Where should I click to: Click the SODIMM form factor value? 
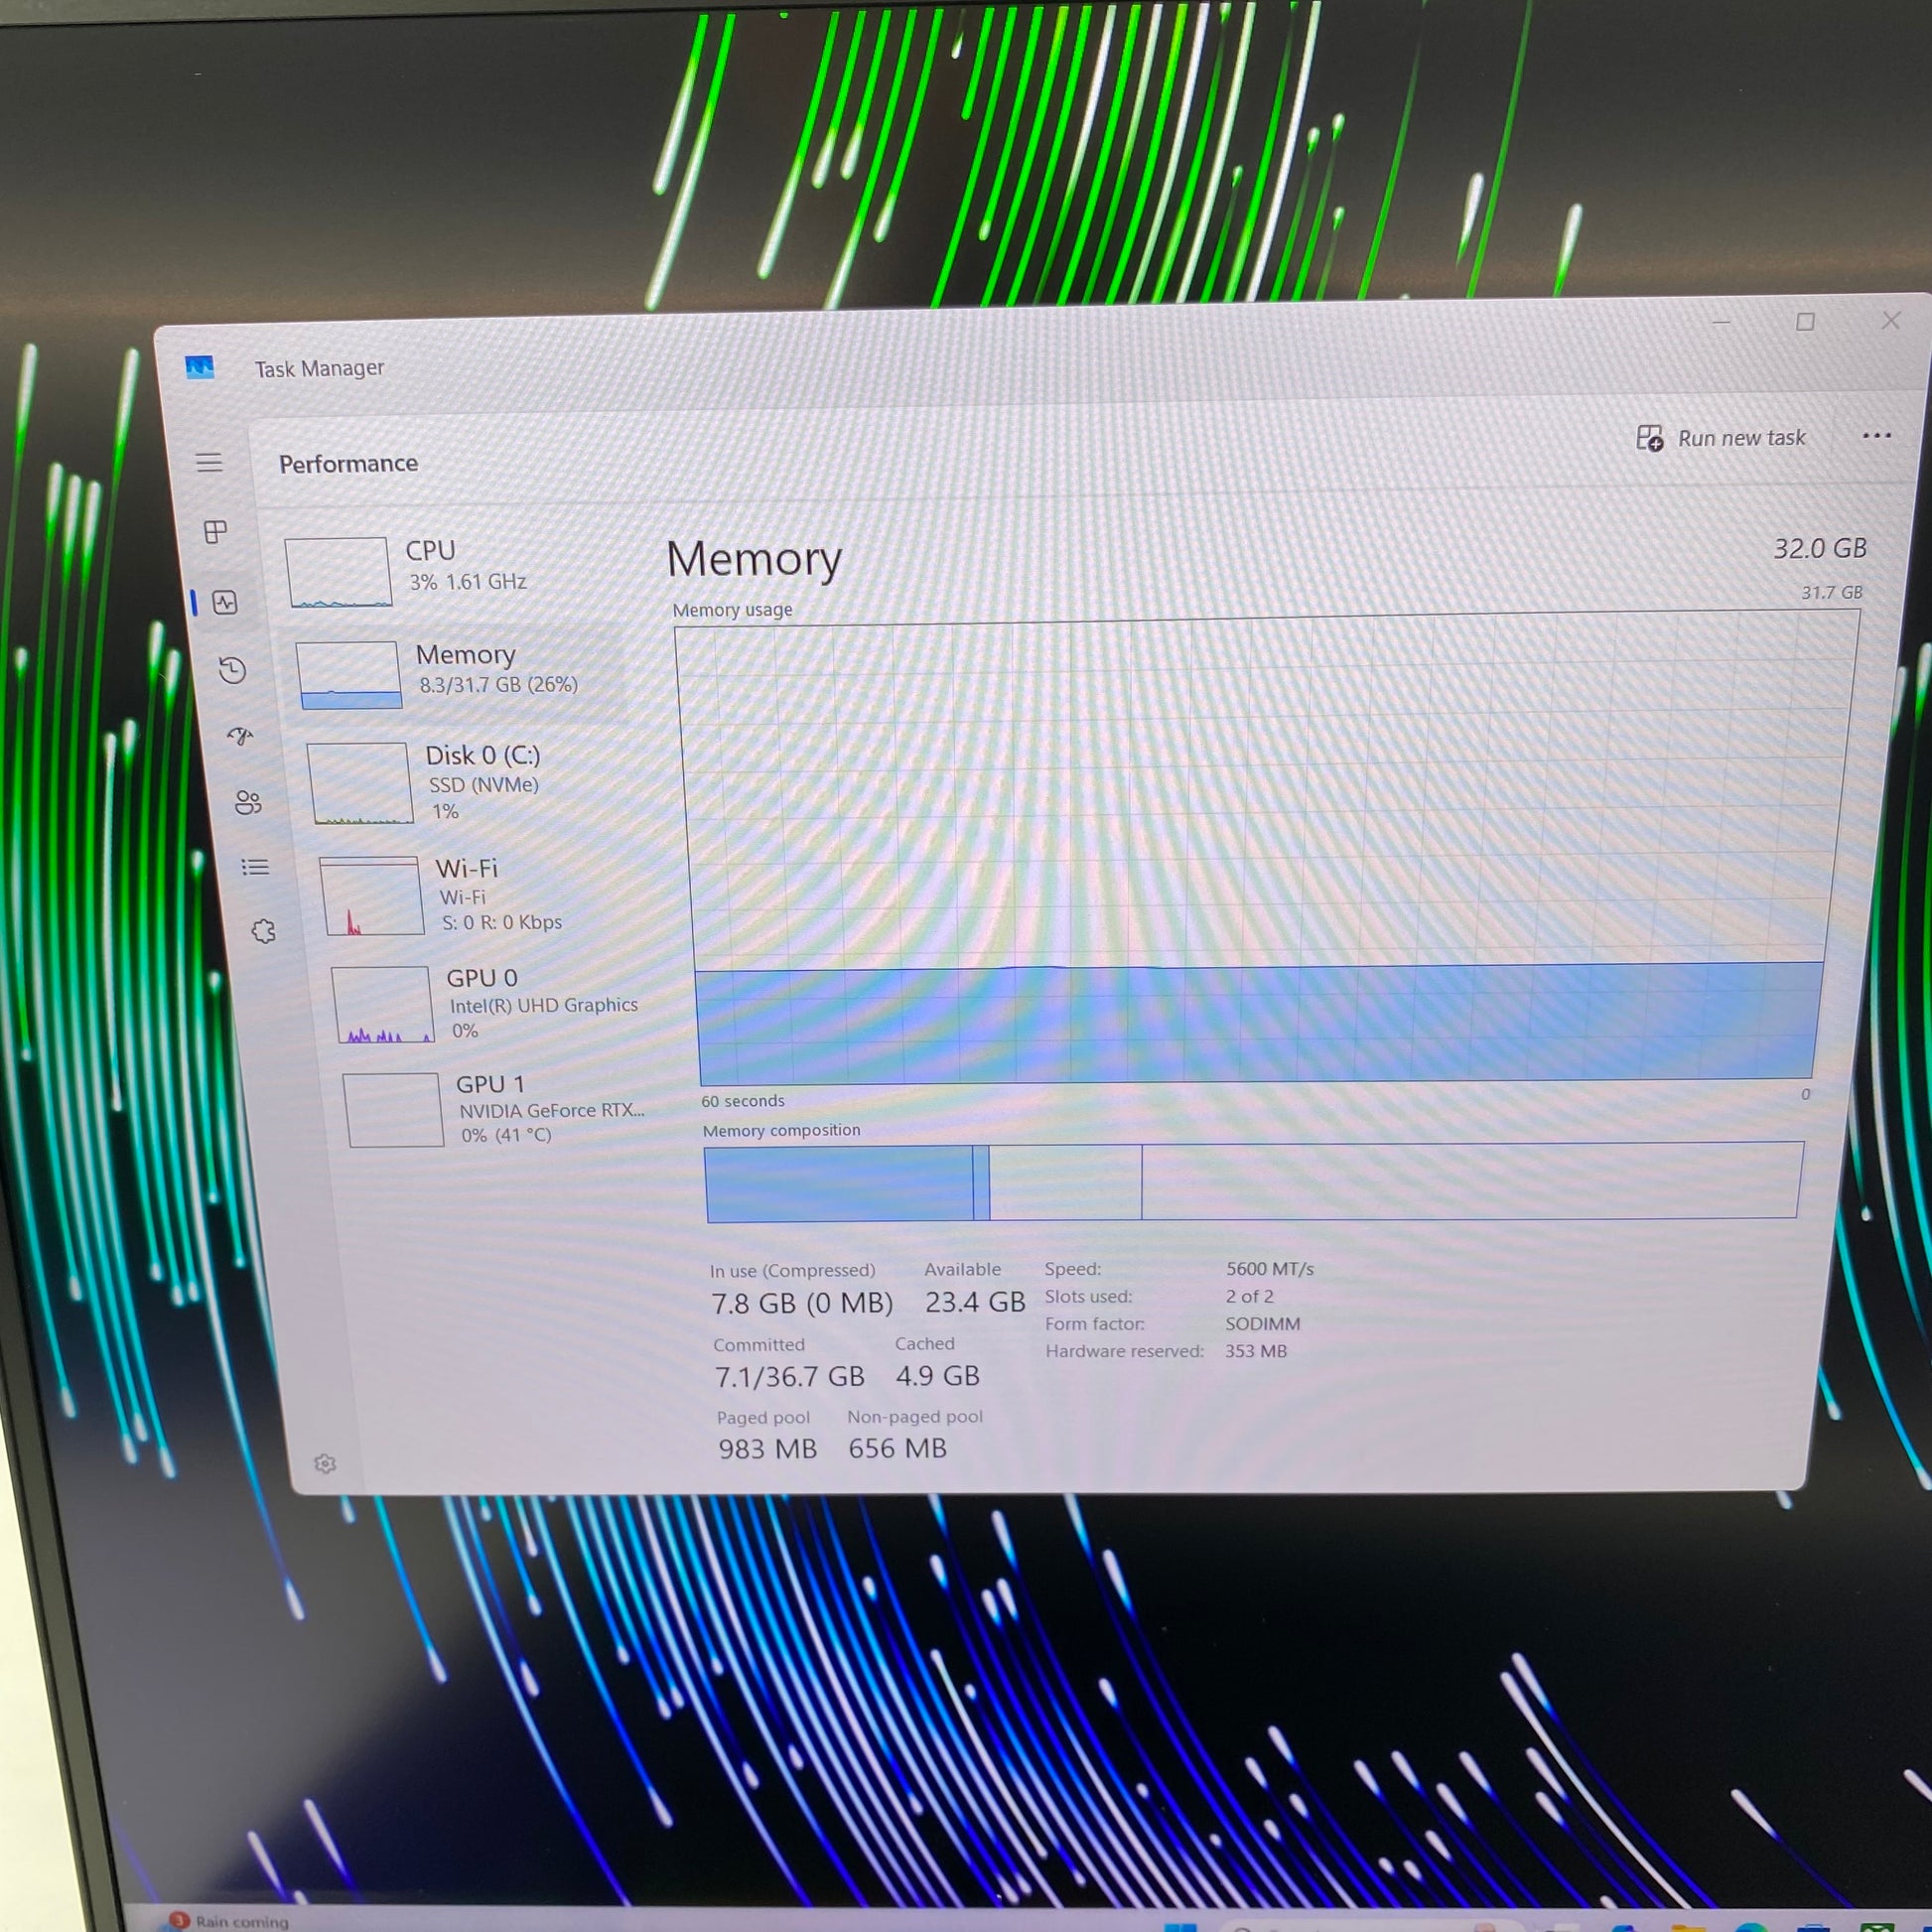(1263, 1324)
